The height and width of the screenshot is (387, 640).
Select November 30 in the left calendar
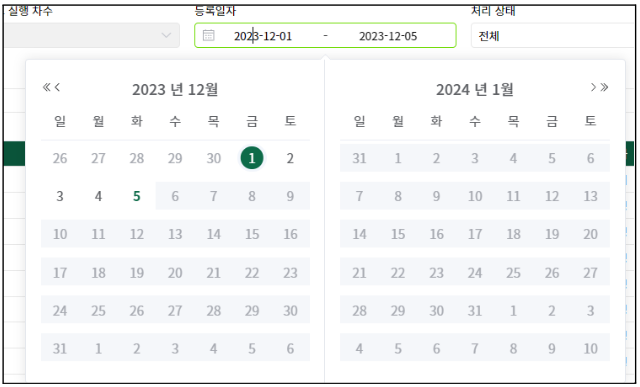213,158
